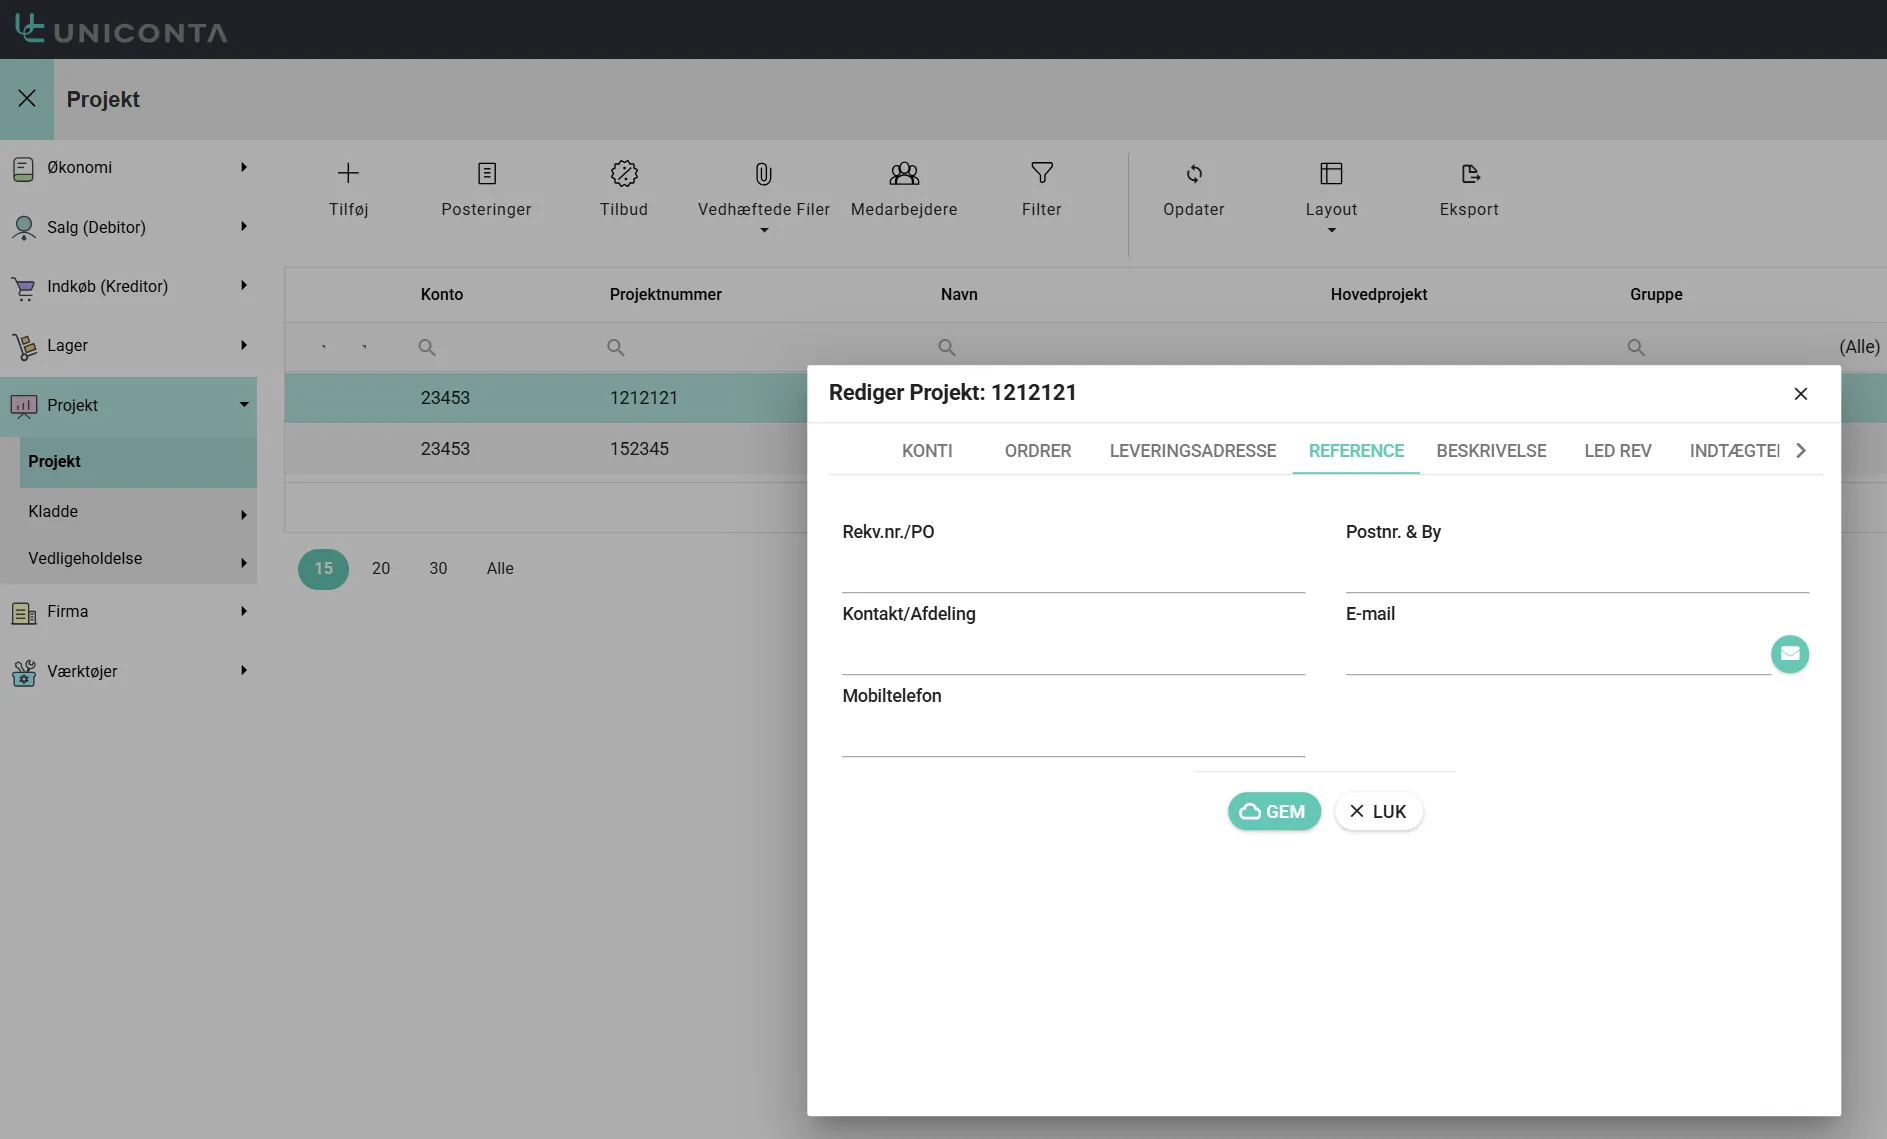Click the Mobiltelefon input field
This screenshot has height=1139, width=1887.
(1073, 737)
